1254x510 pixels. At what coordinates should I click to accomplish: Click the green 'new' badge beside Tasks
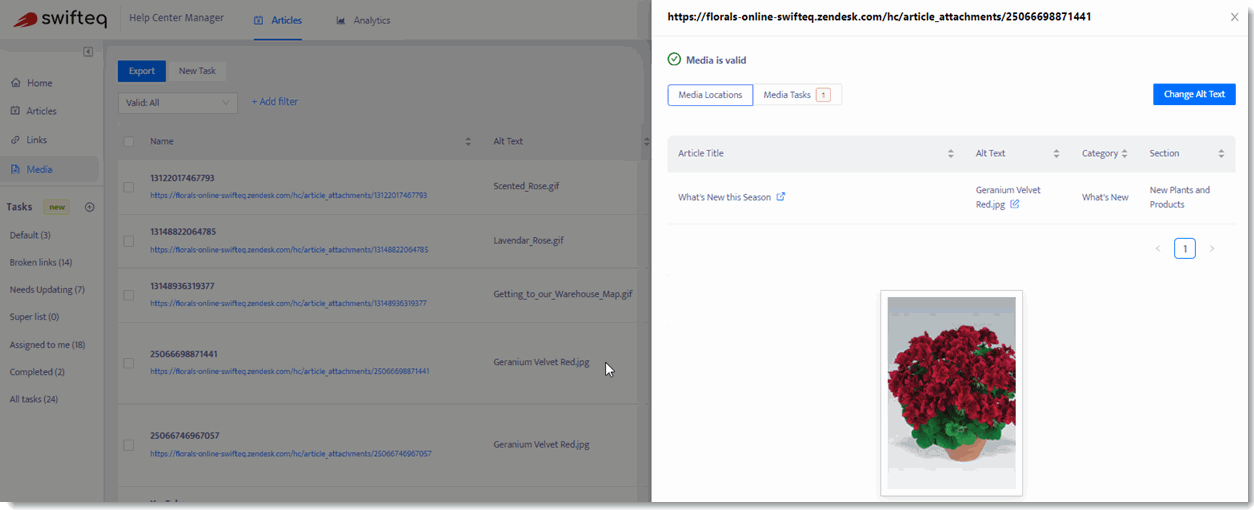tap(57, 207)
